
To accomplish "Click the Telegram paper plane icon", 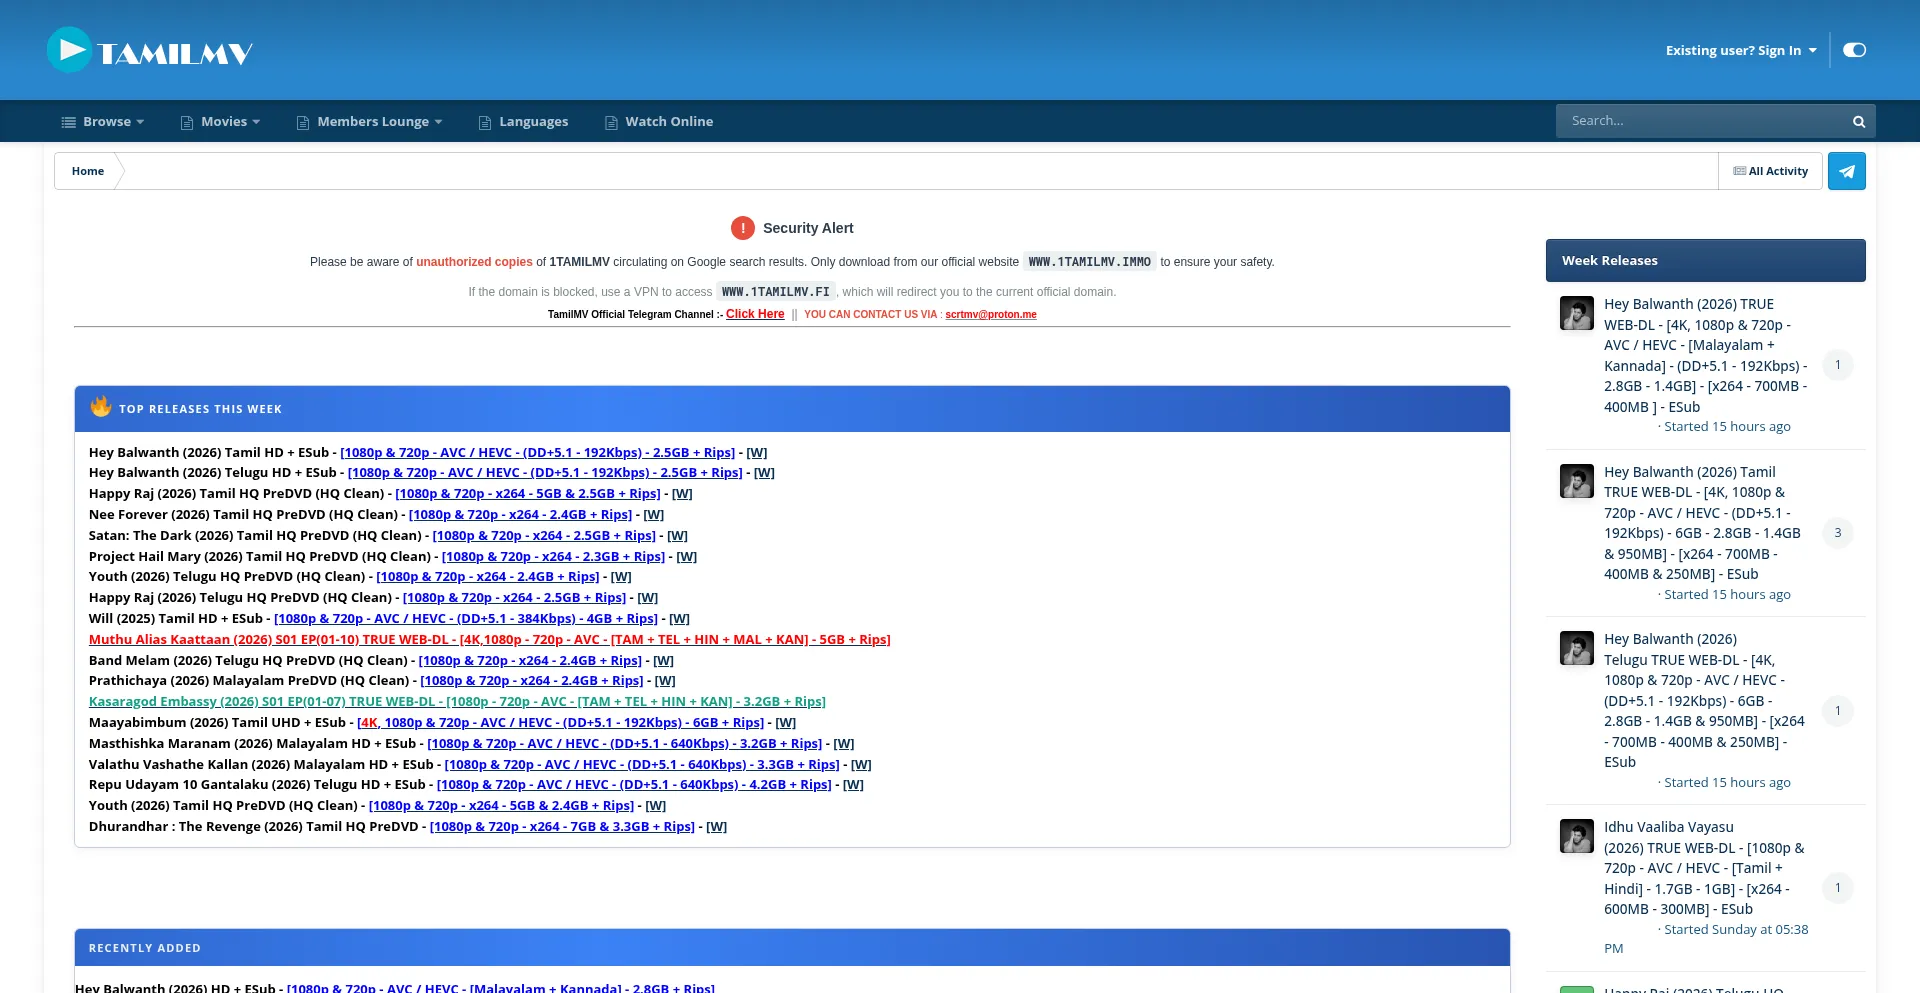I will (1847, 171).
